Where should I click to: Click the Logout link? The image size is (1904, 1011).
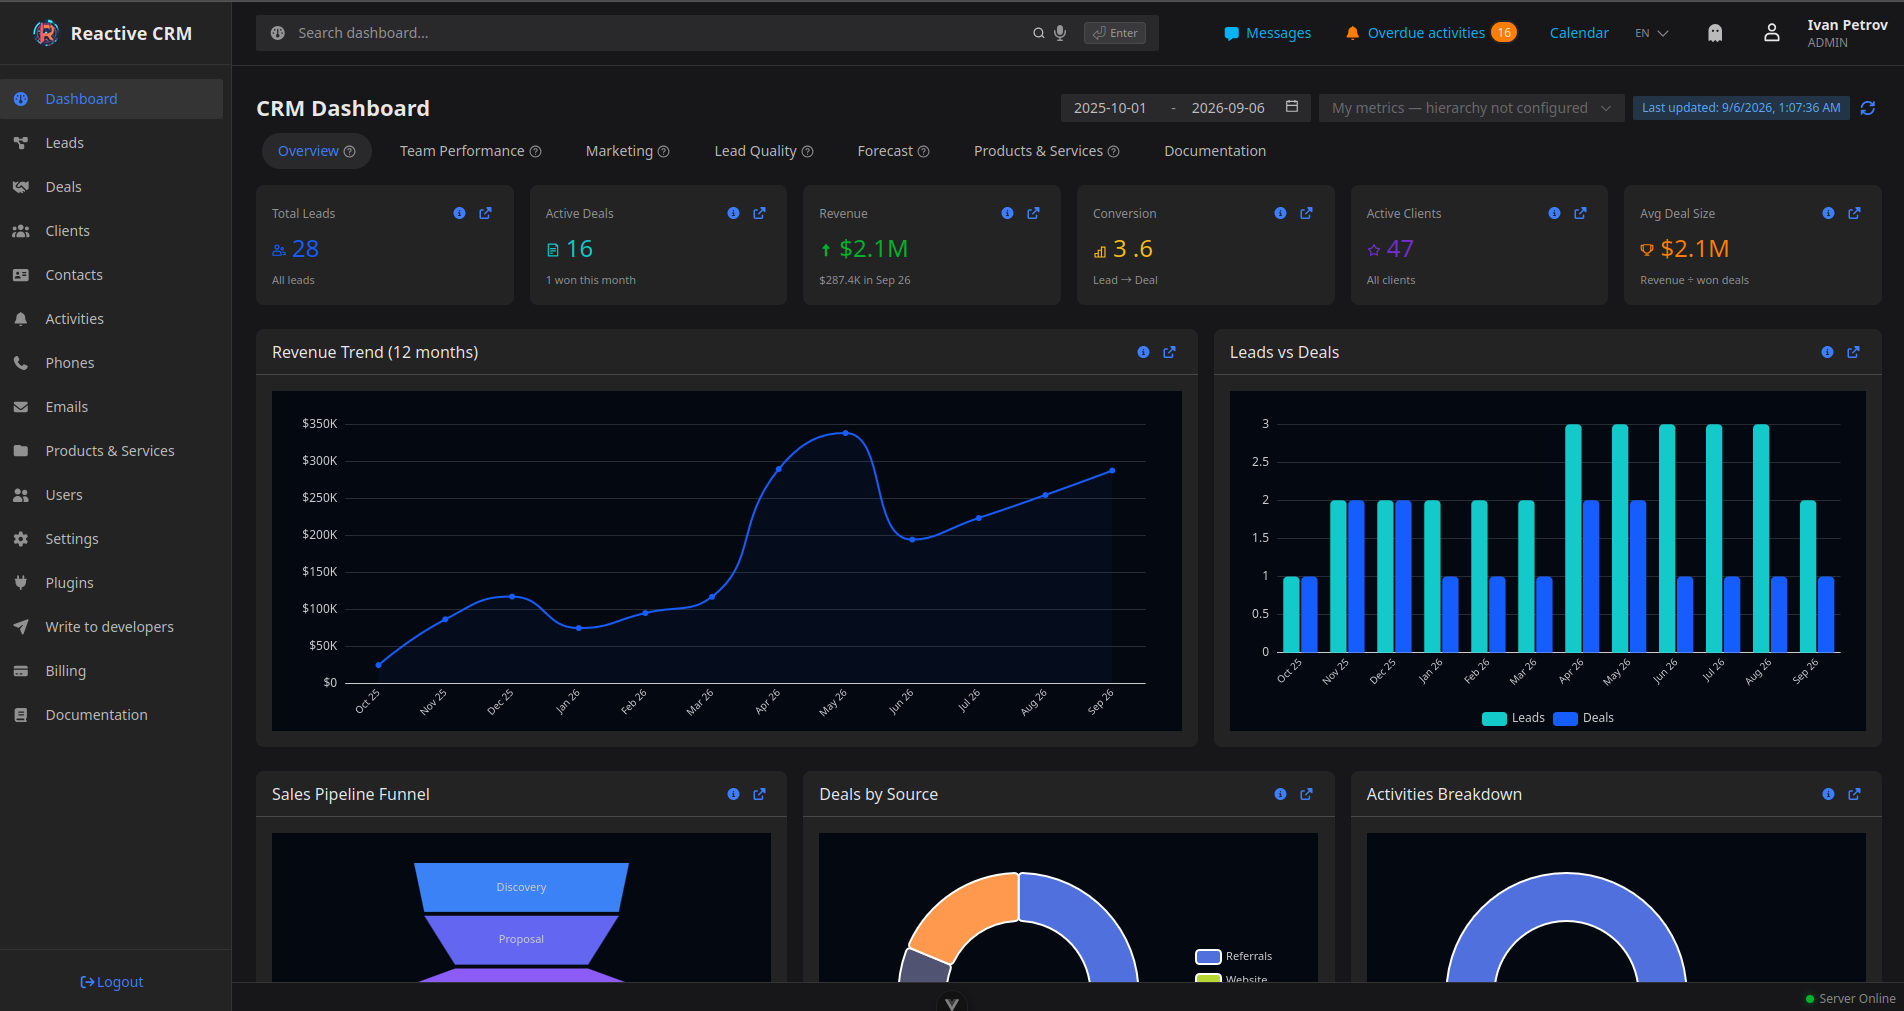[x=112, y=982]
